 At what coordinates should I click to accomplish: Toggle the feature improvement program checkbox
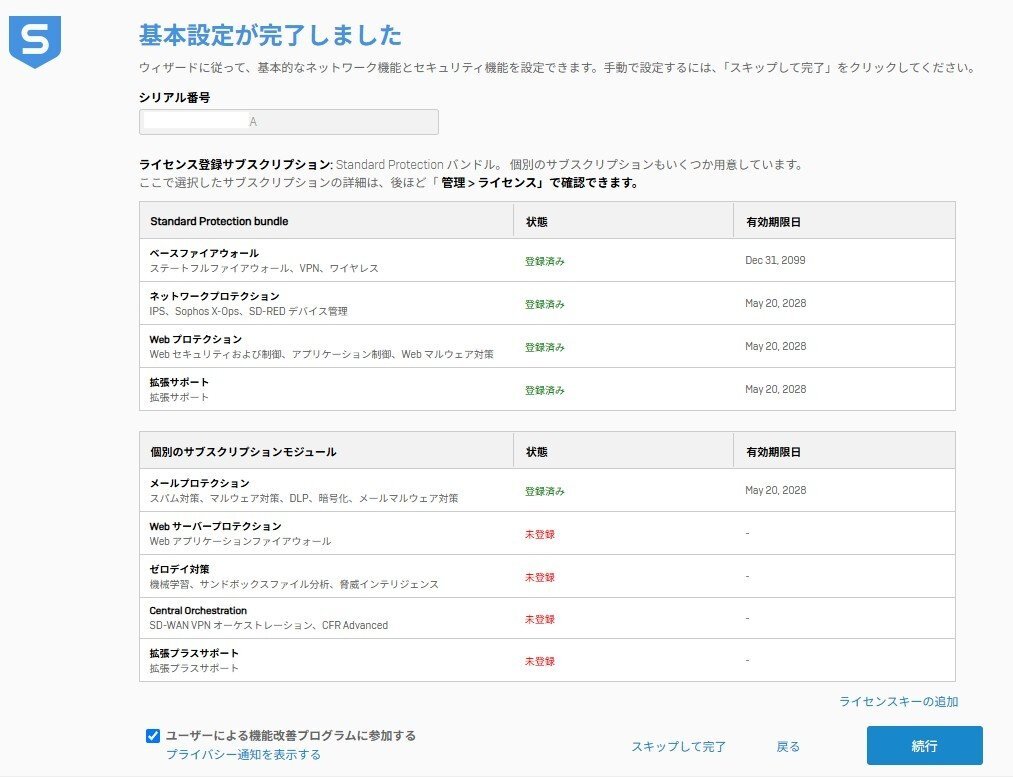click(153, 736)
